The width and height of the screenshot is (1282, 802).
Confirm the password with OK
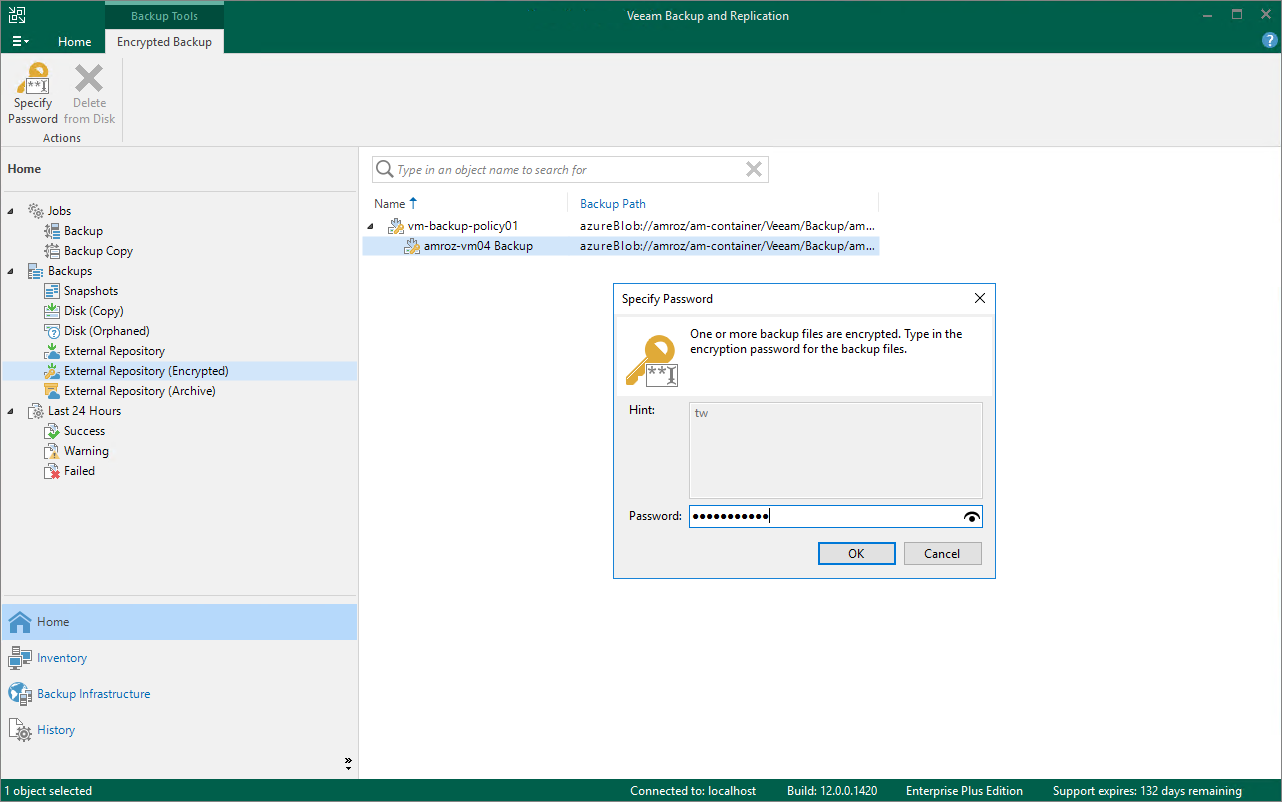point(856,554)
